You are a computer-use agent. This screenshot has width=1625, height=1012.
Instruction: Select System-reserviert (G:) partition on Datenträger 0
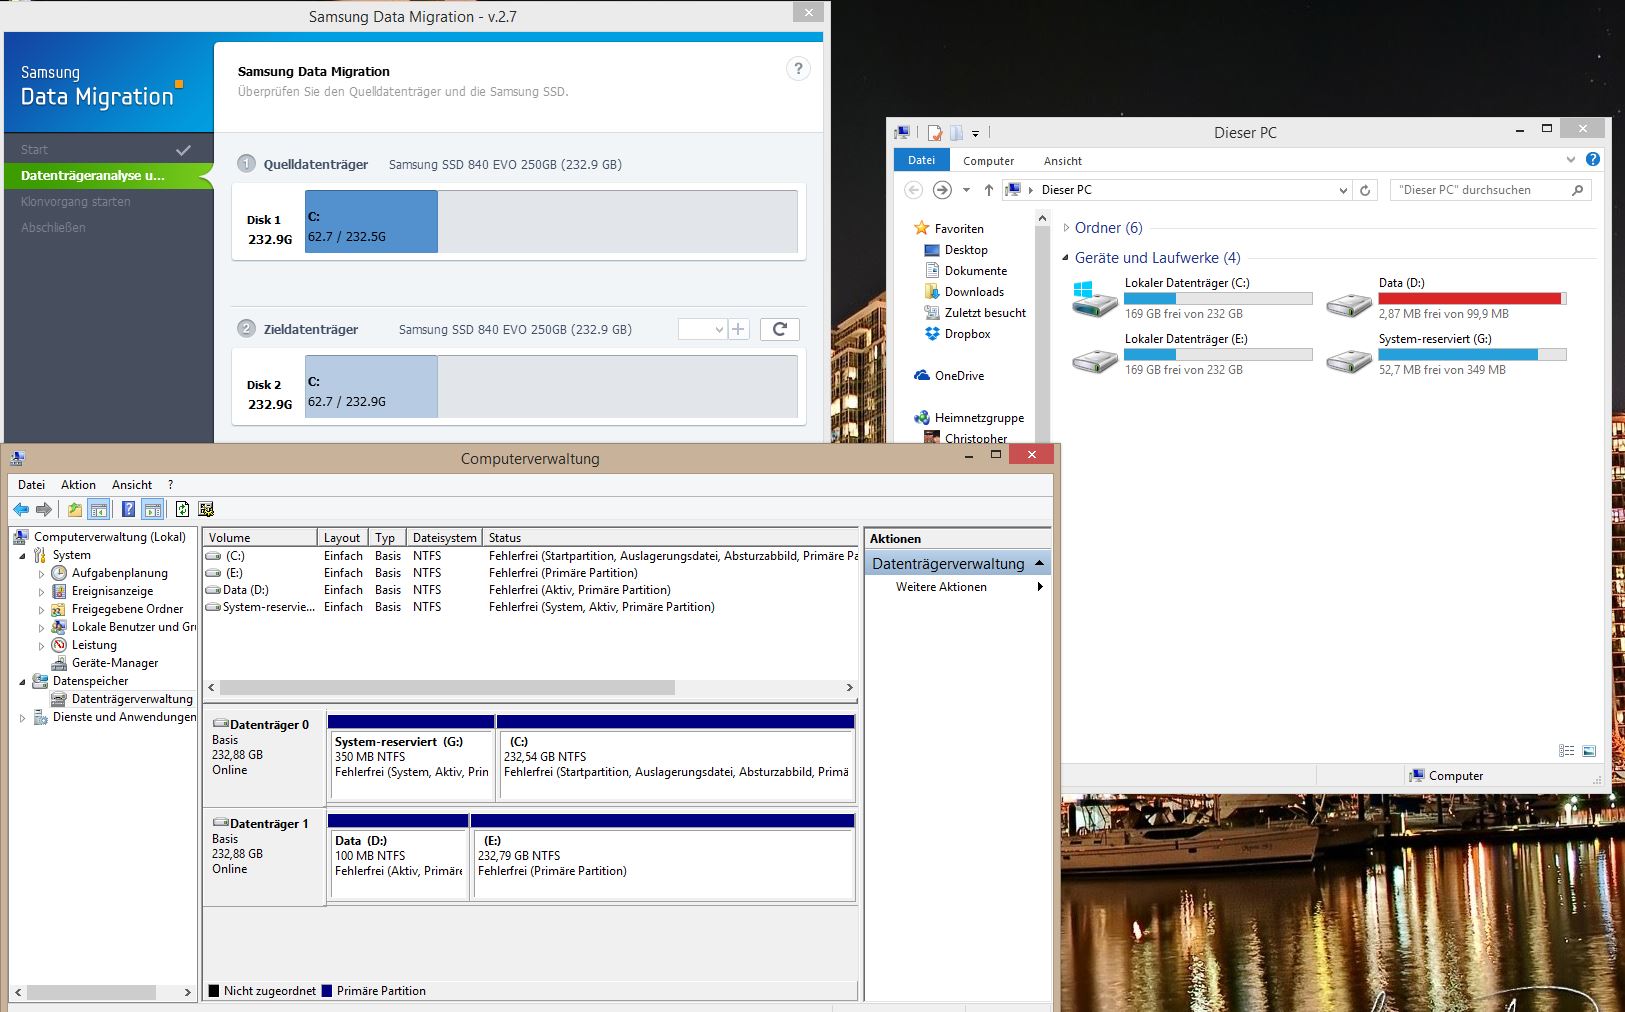coord(411,758)
